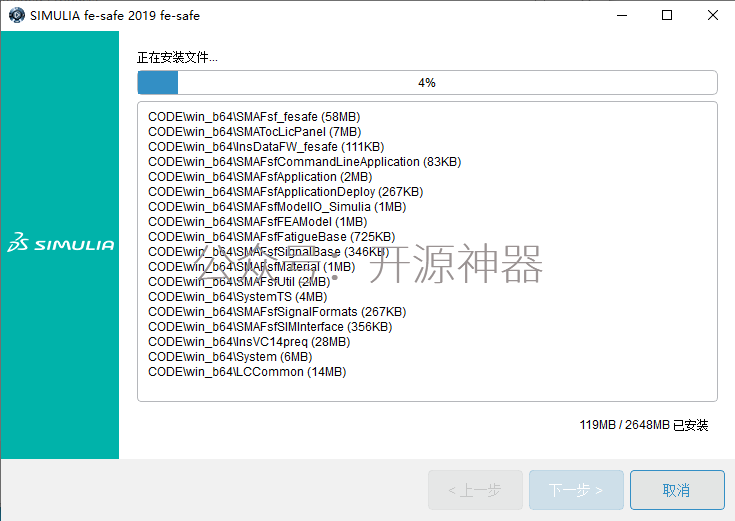Click the disabled 下一步 next button
The image size is (735, 521).
[x=576, y=490]
